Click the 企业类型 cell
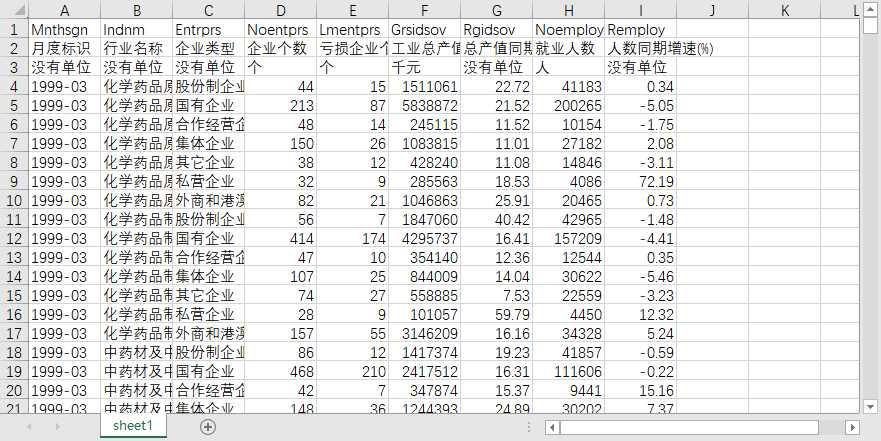Viewport: 881px width, 441px height. click(x=208, y=48)
